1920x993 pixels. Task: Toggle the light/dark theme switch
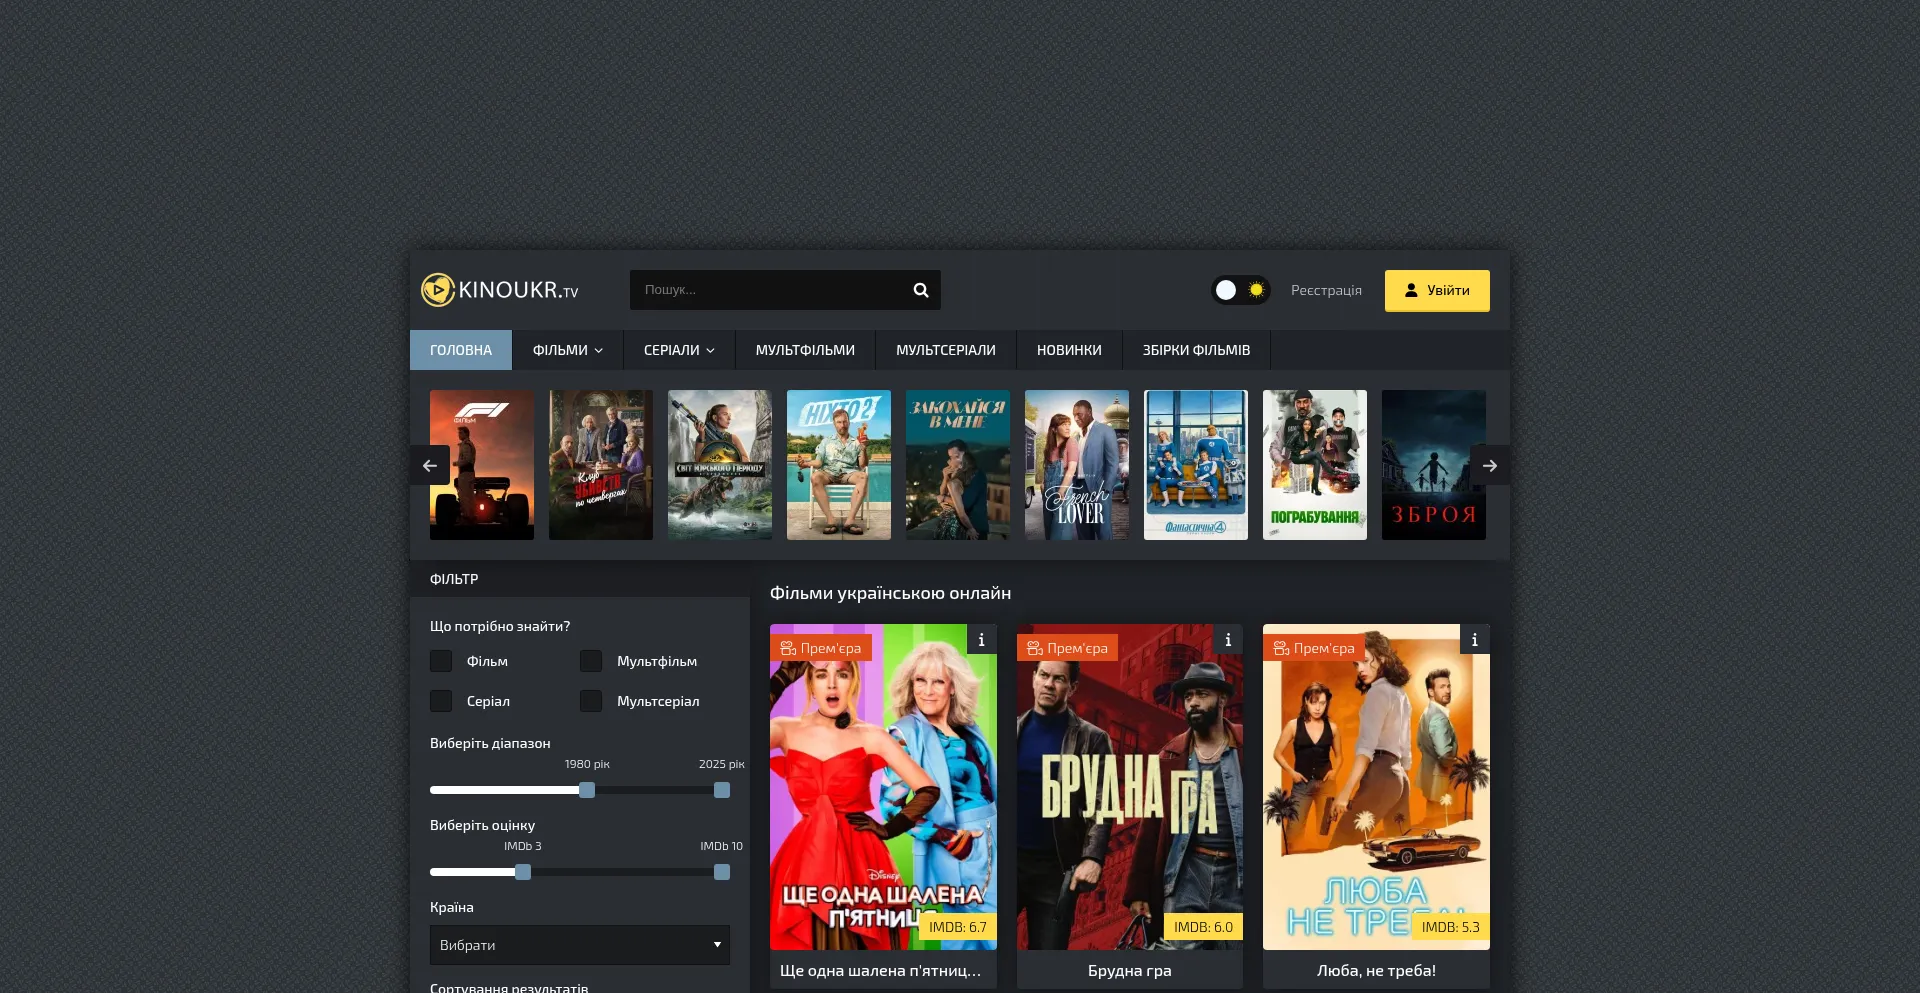1240,290
